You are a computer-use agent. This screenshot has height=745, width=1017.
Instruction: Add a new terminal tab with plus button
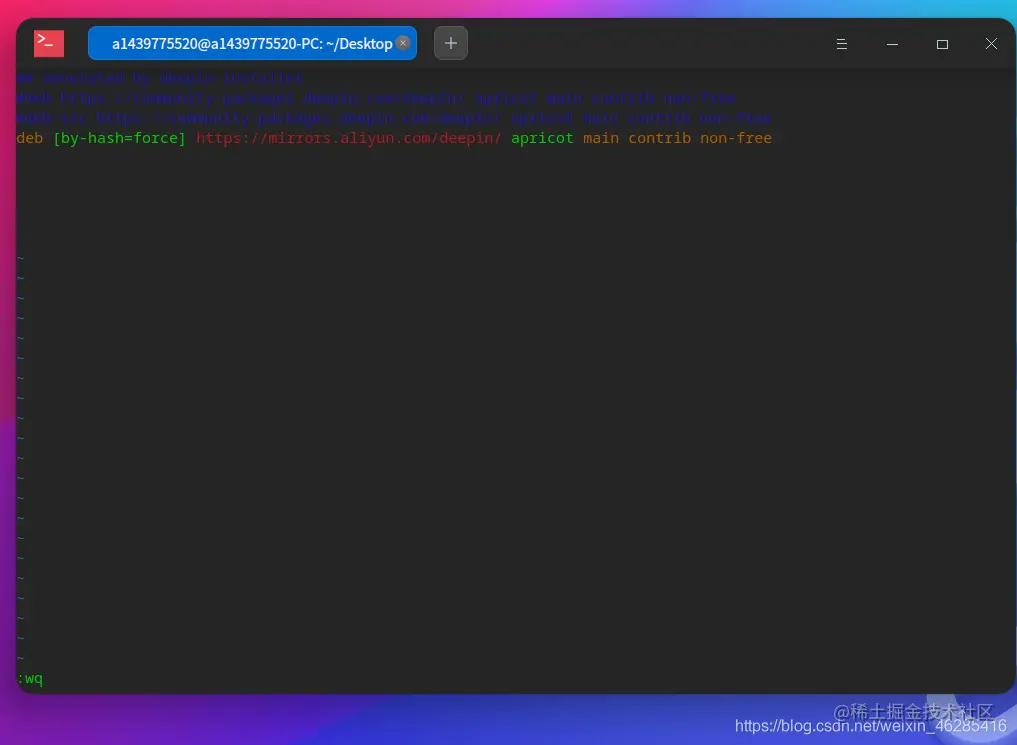pos(451,43)
